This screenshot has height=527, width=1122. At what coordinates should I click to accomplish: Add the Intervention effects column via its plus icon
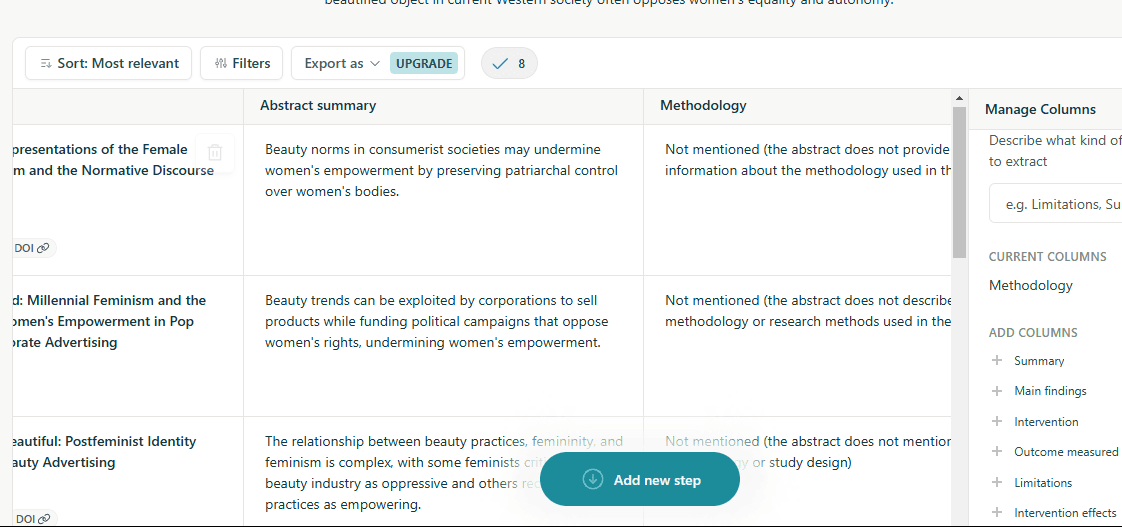[997, 512]
